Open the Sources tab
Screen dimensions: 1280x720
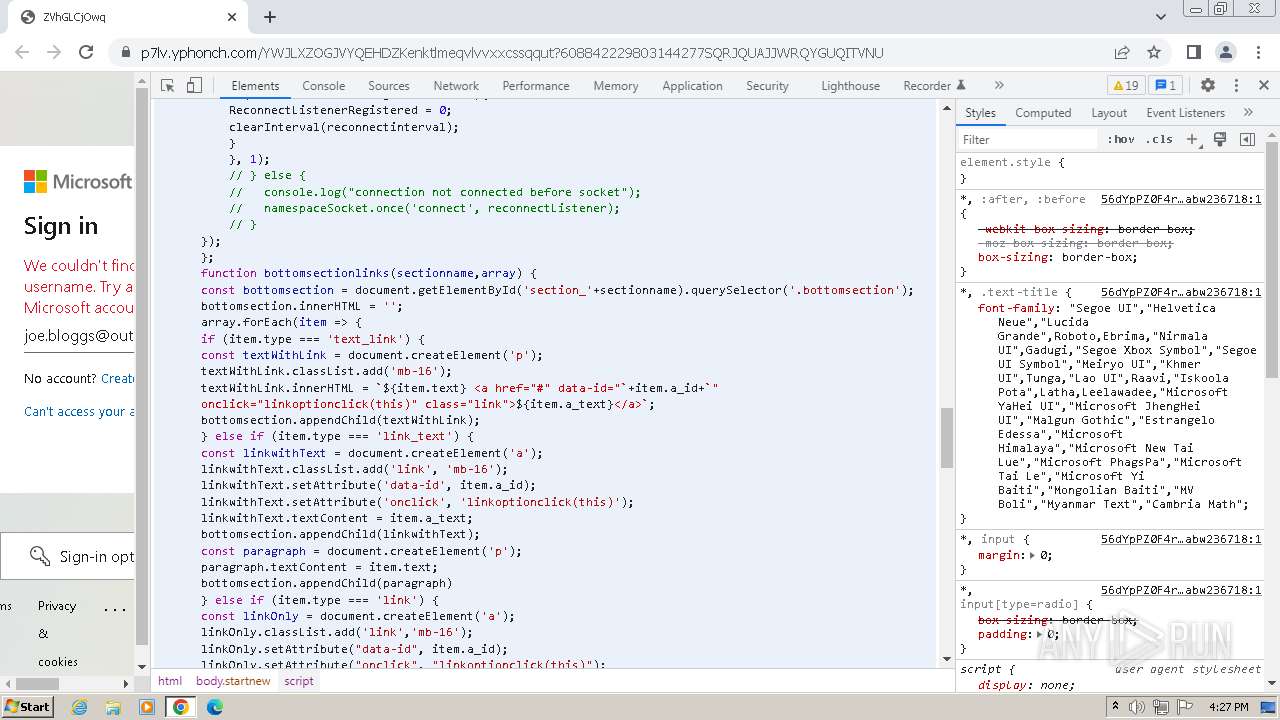[x=389, y=86]
